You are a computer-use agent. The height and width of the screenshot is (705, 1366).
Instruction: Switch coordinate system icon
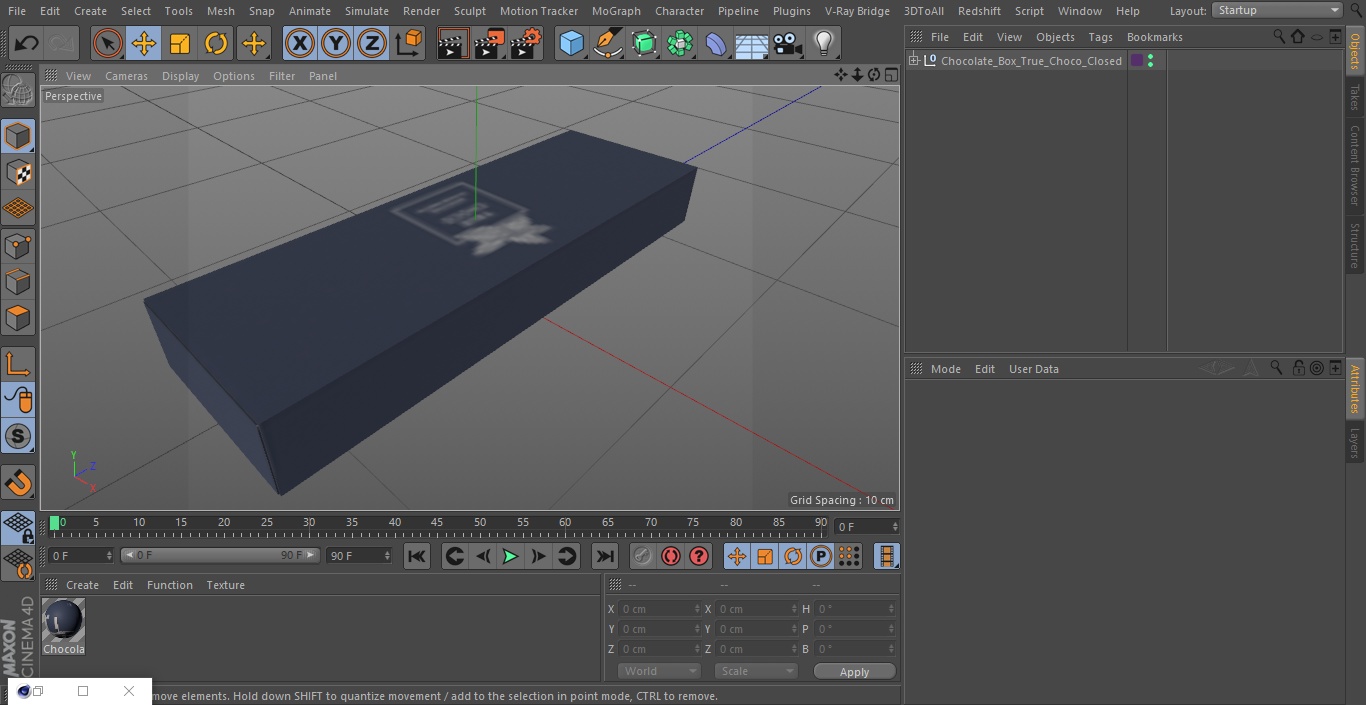tap(409, 43)
